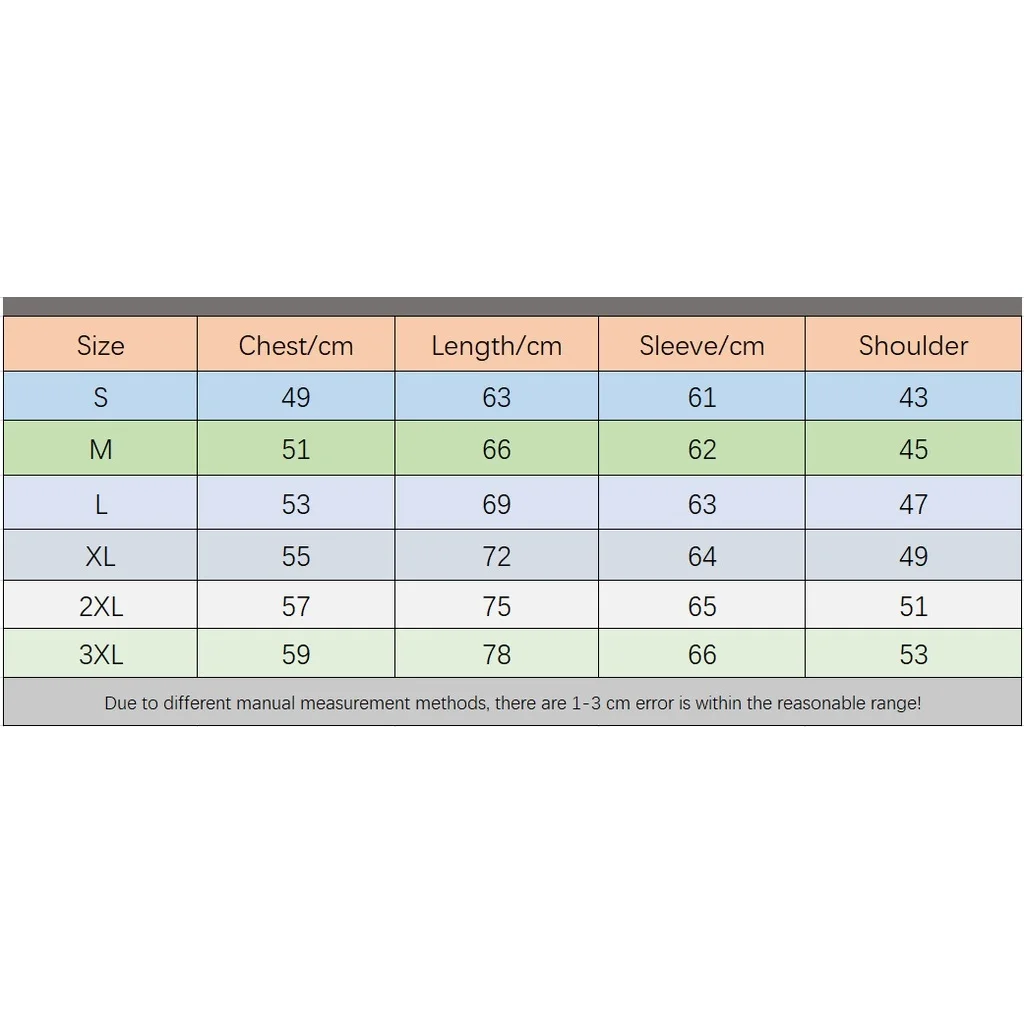
Task: Select the L size row label
Action: [101, 504]
